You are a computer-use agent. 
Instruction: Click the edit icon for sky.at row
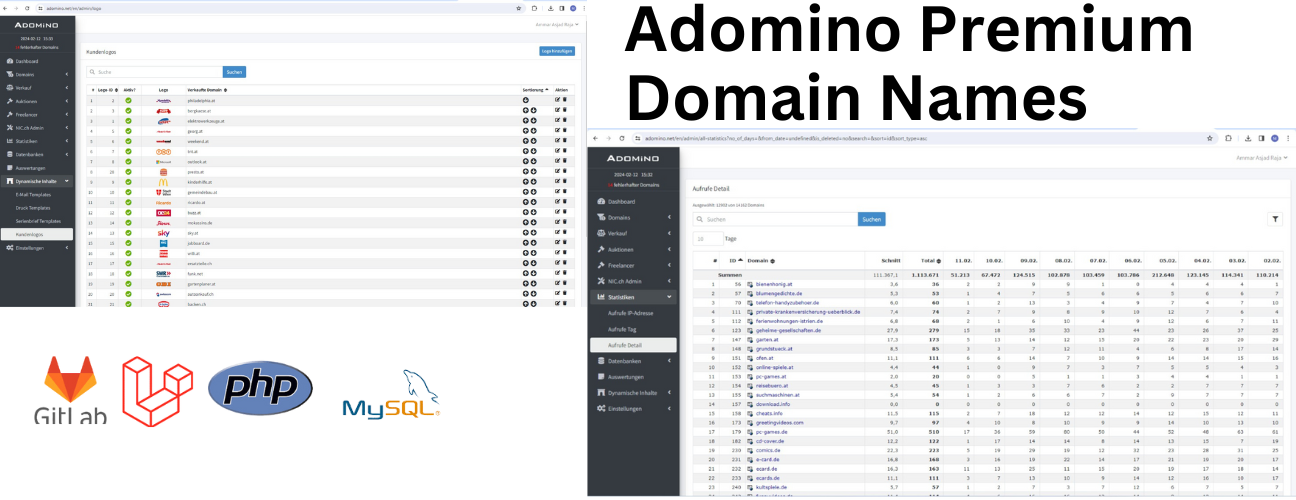pyautogui.click(x=557, y=232)
